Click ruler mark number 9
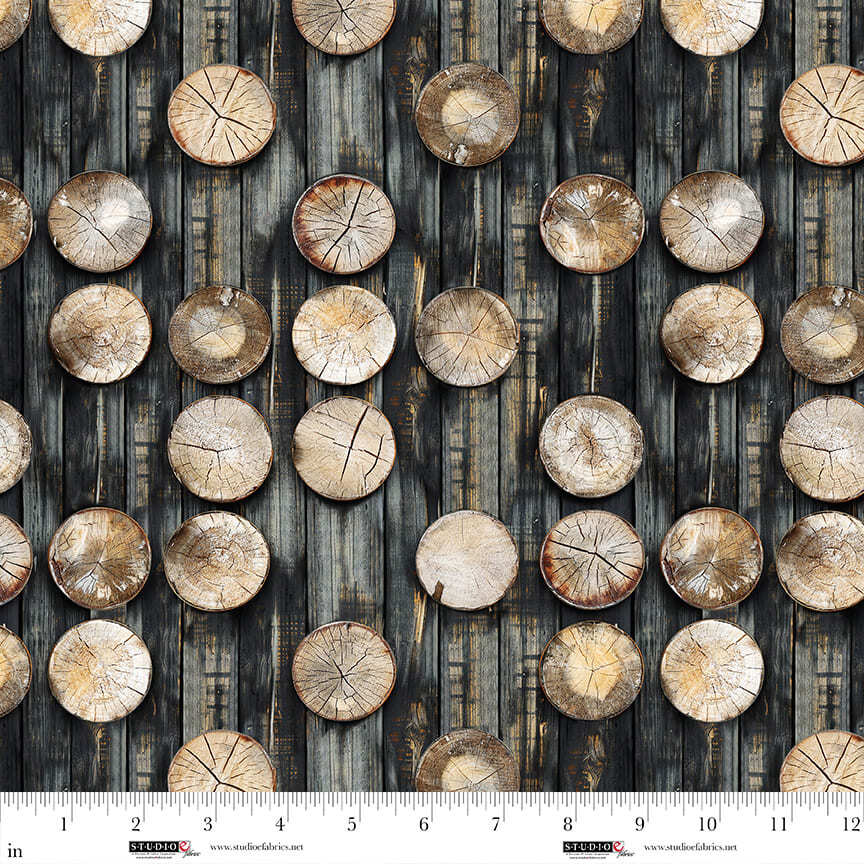This screenshot has width=864, height=864. 640,825
